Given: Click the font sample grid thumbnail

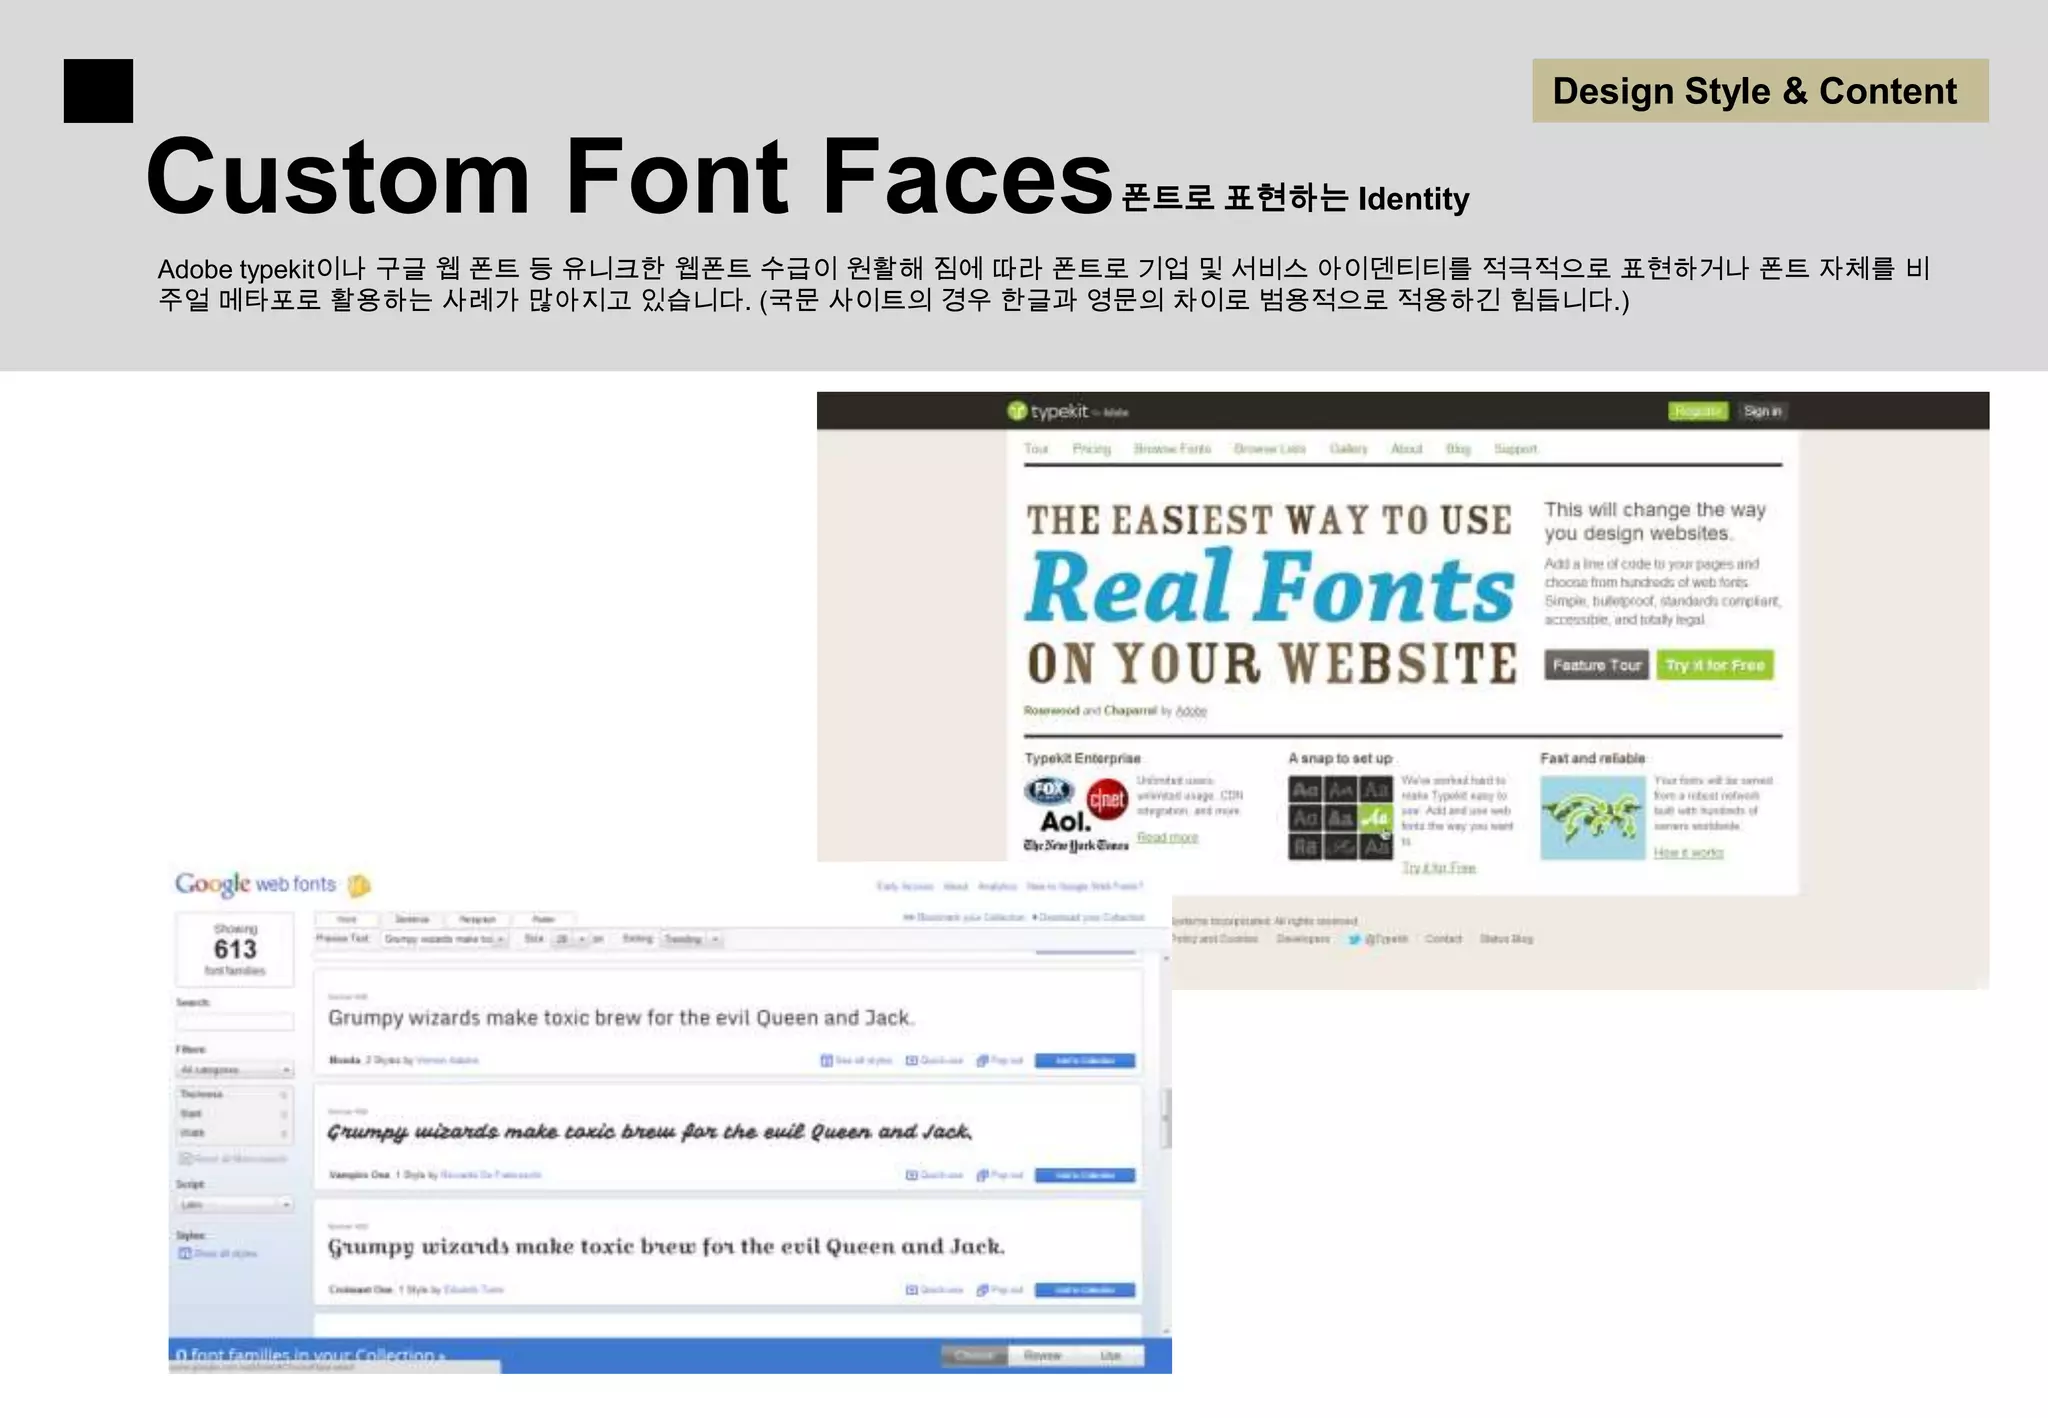Looking at the screenshot, I should pos(1340,818).
